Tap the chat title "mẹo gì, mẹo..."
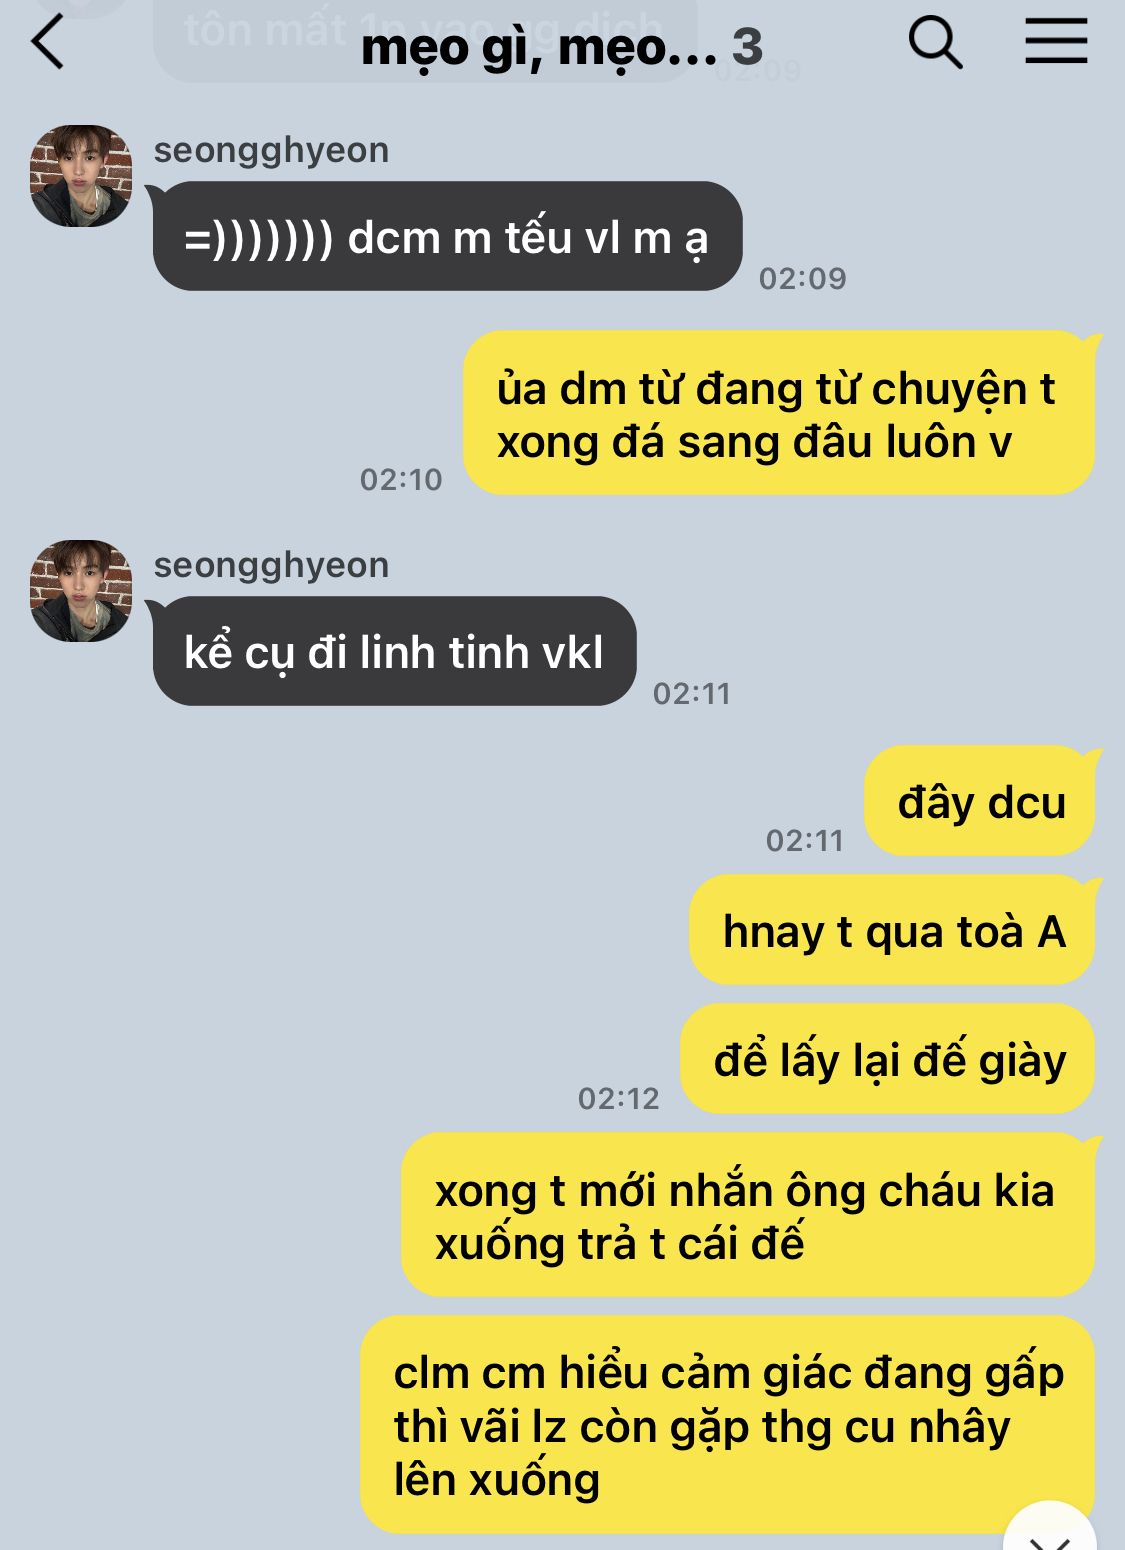This screenshot has height=1550, width=1125. pyautogui.click(x=539, y=47)
